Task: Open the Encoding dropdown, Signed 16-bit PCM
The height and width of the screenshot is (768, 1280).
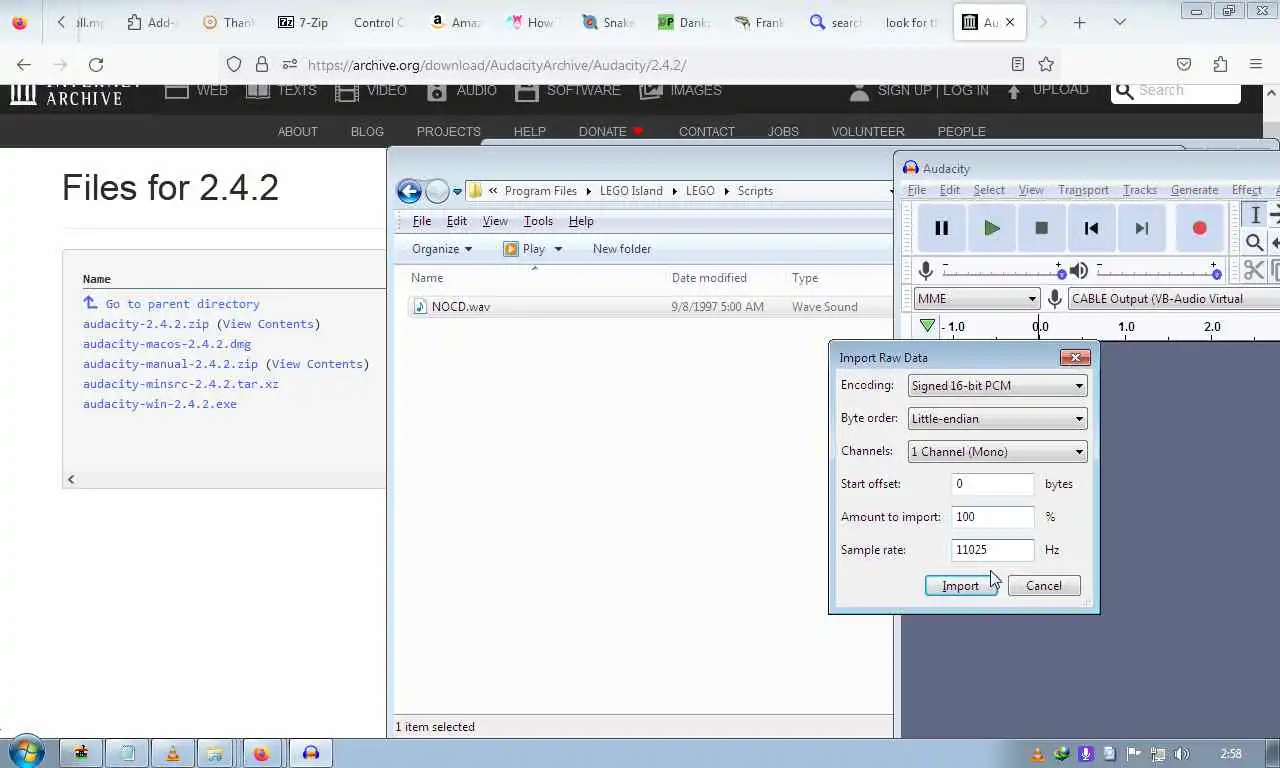Action: click(x=997, y=385)
